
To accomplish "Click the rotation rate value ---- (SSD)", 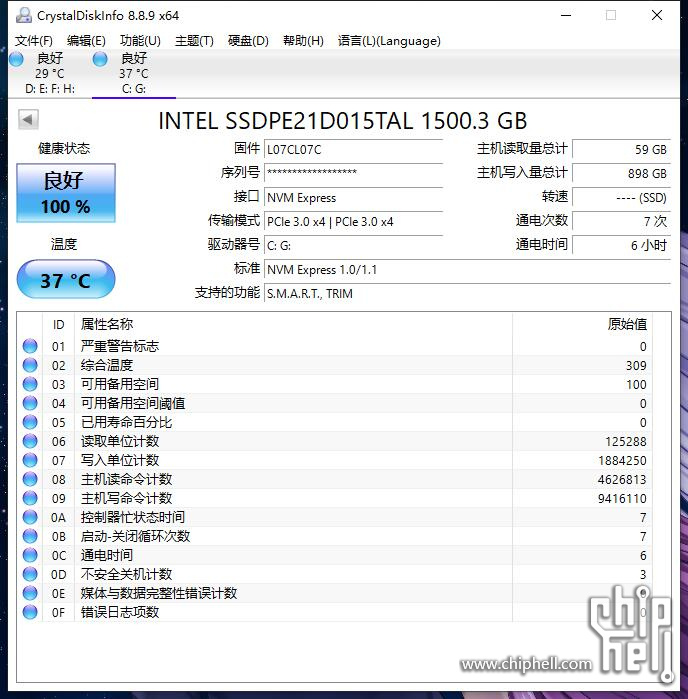I will [x=622, y=197].
